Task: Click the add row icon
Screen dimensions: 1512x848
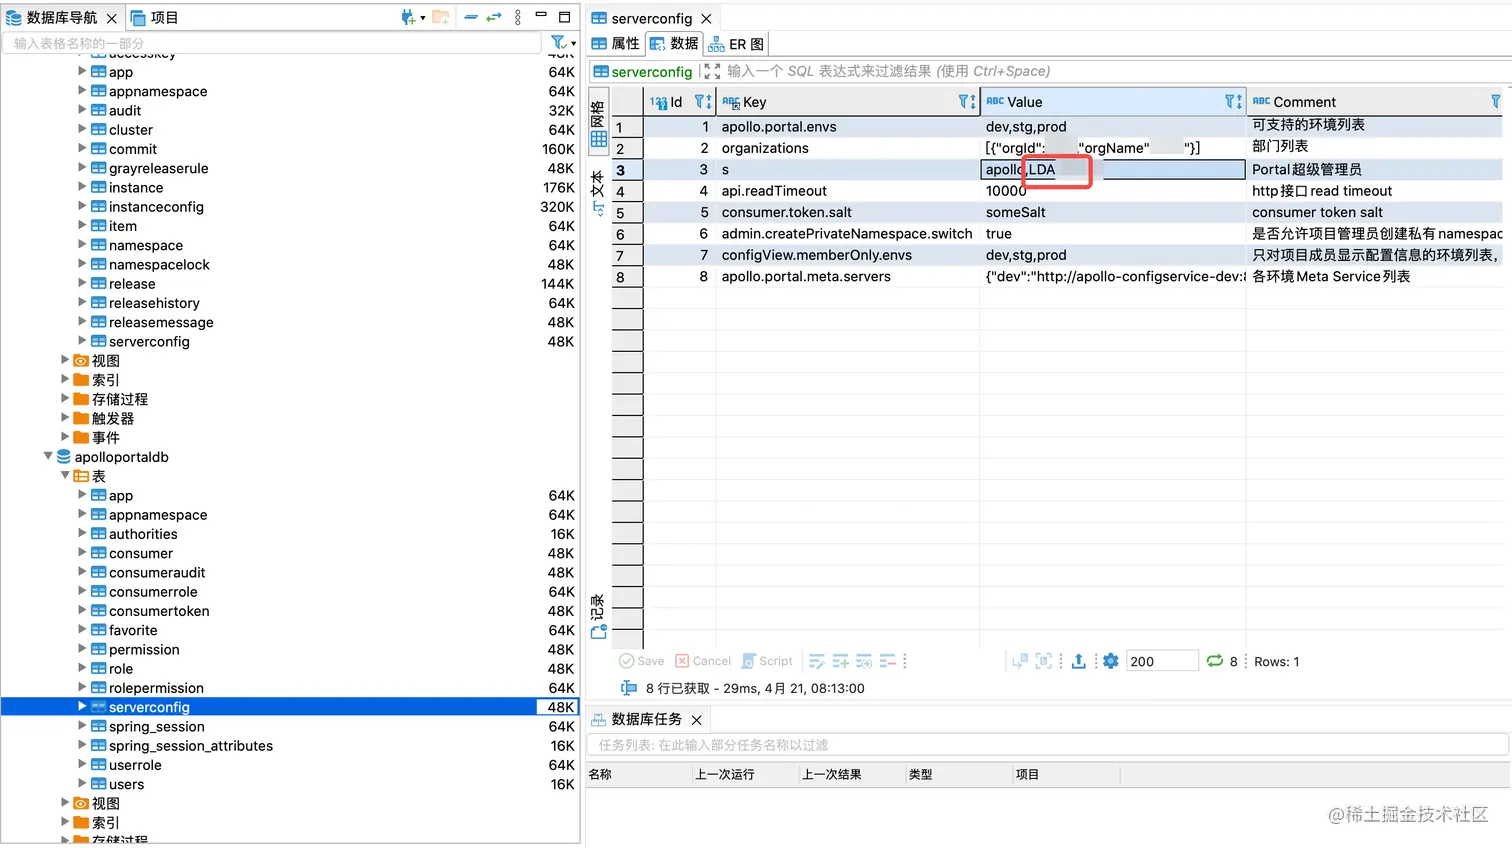Action: [x=840, y=661]
